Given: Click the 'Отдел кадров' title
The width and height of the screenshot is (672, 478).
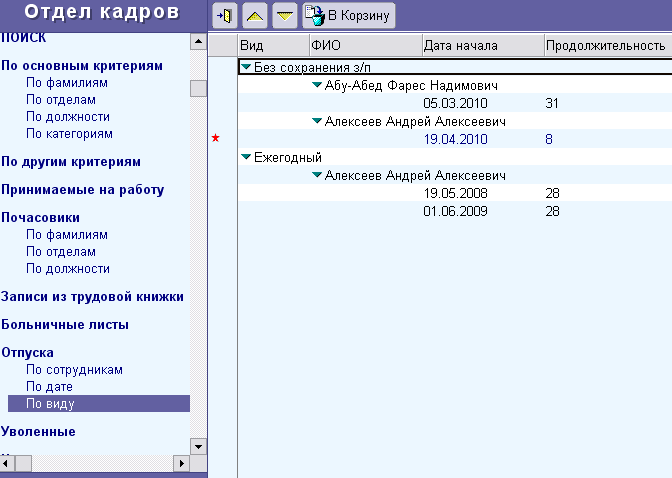Looking at the screenshot, I should [x=102, y=12].
